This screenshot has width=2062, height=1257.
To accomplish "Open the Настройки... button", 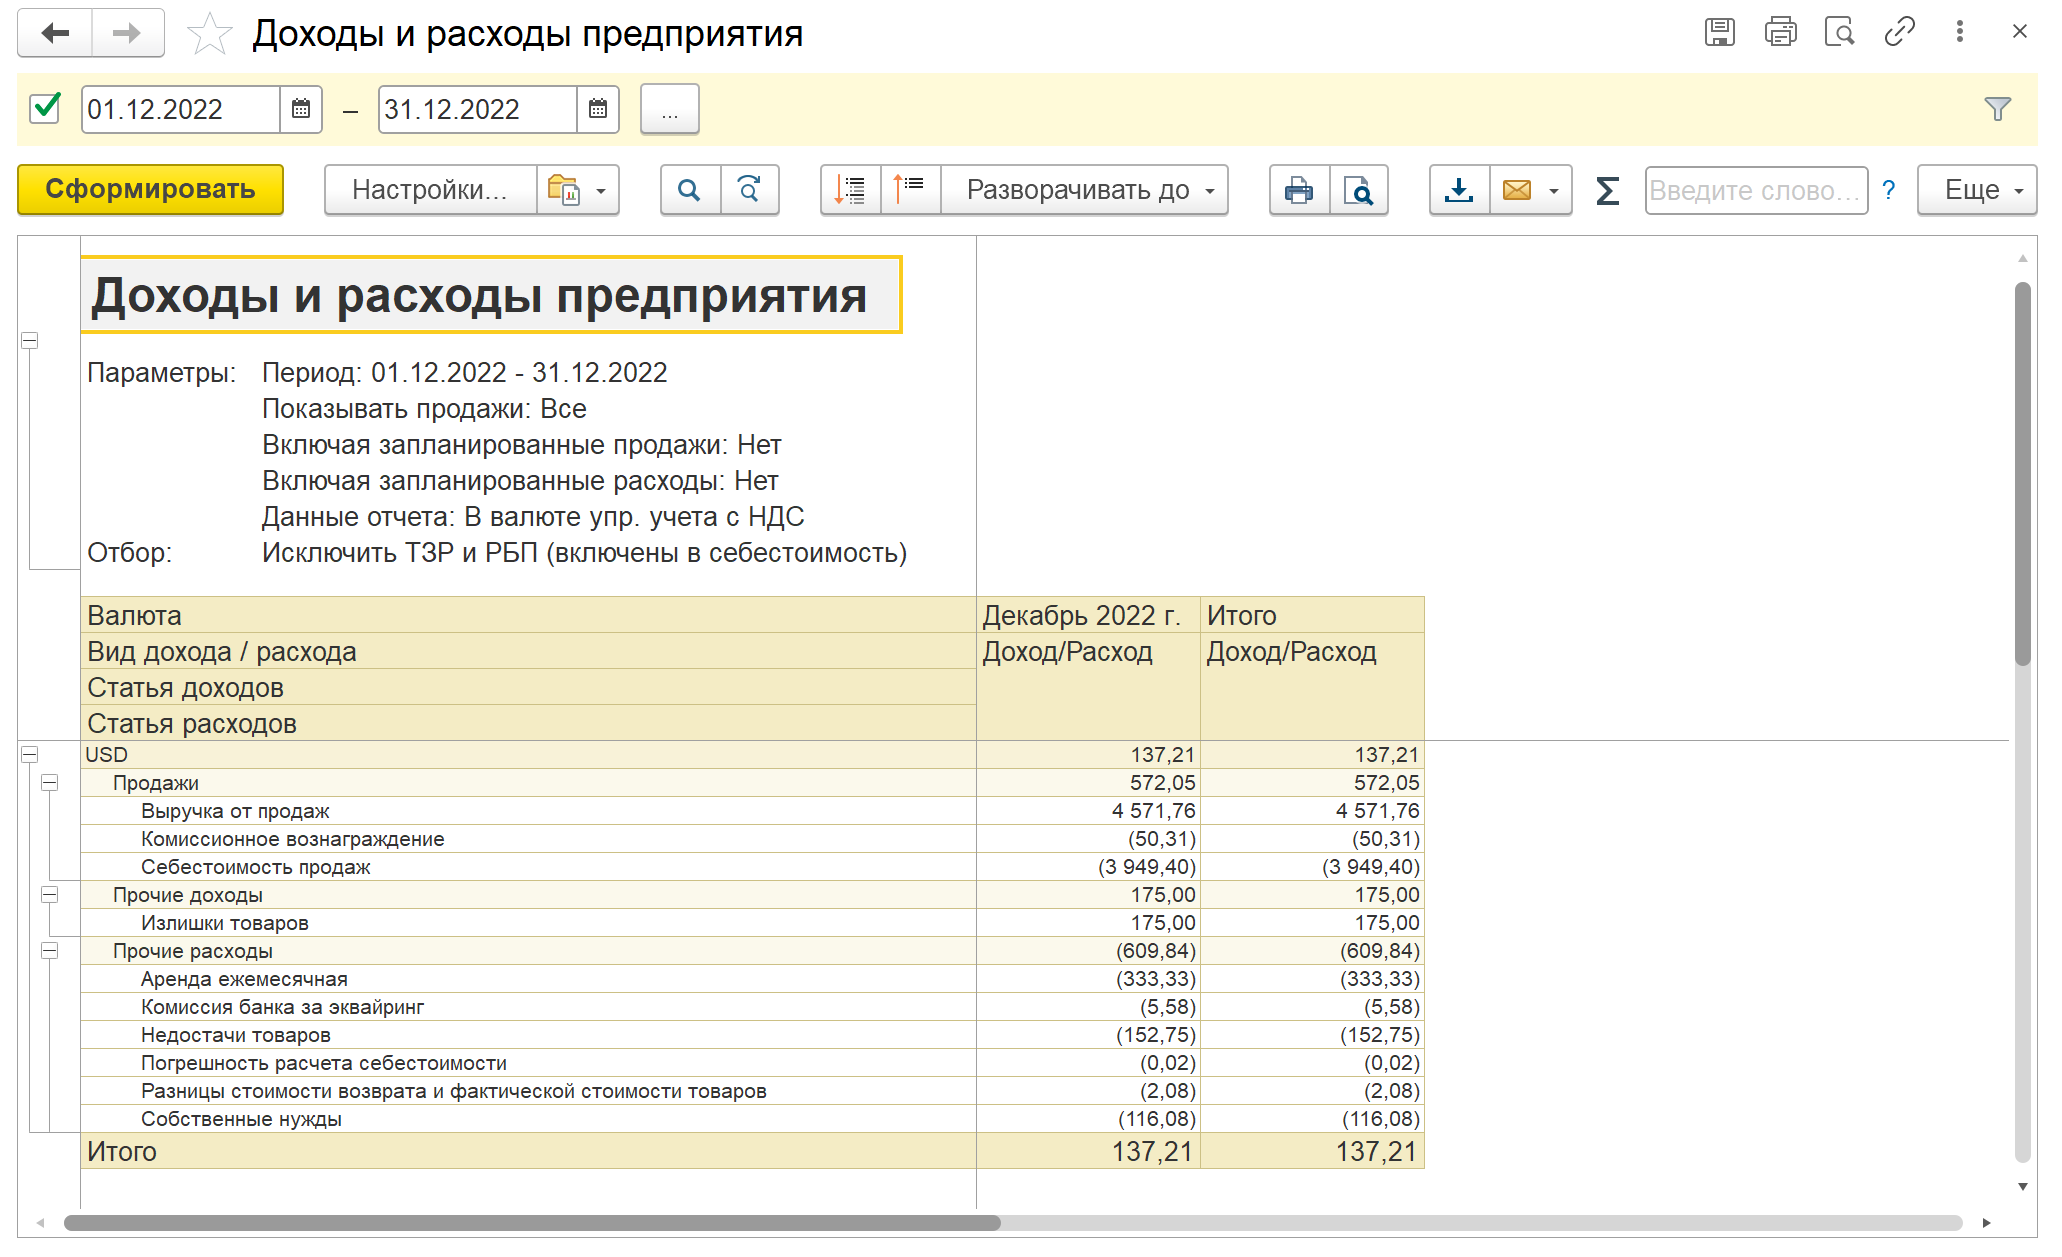I will tap(430, 190).
